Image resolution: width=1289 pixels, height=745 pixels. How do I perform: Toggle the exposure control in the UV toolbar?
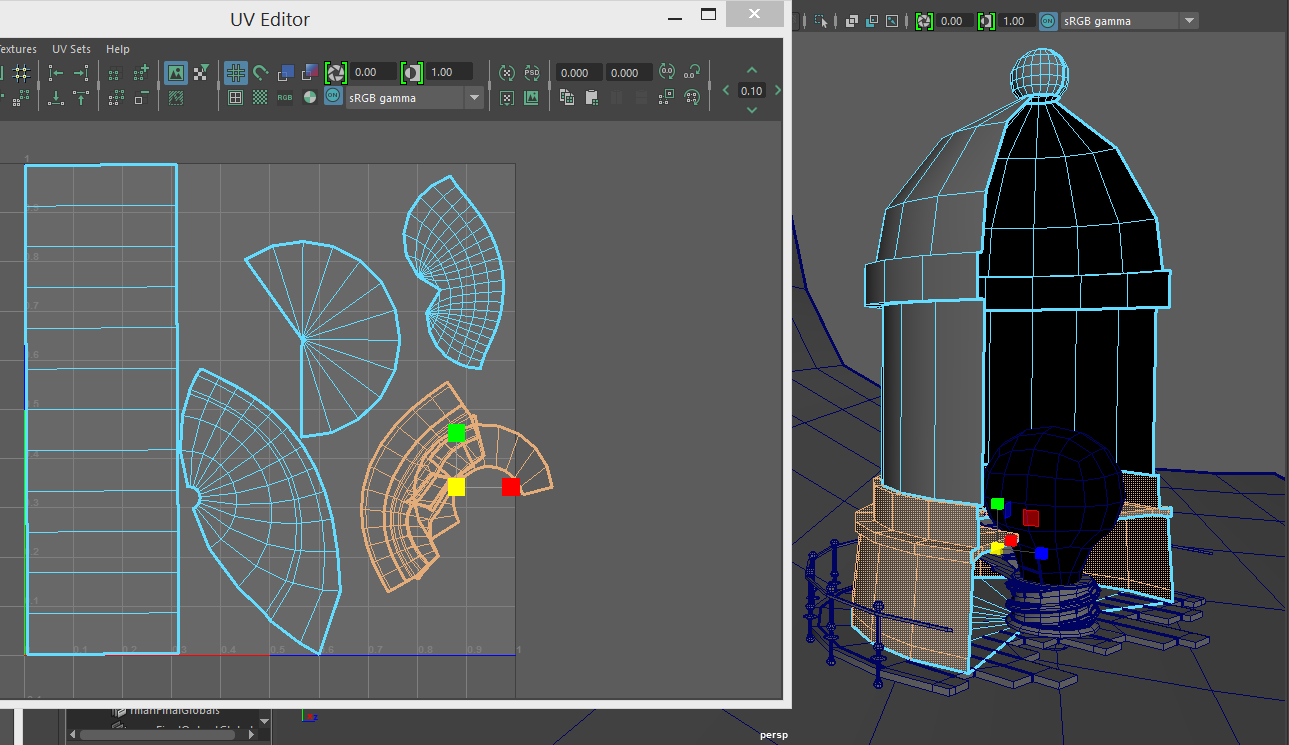[336, 72]
